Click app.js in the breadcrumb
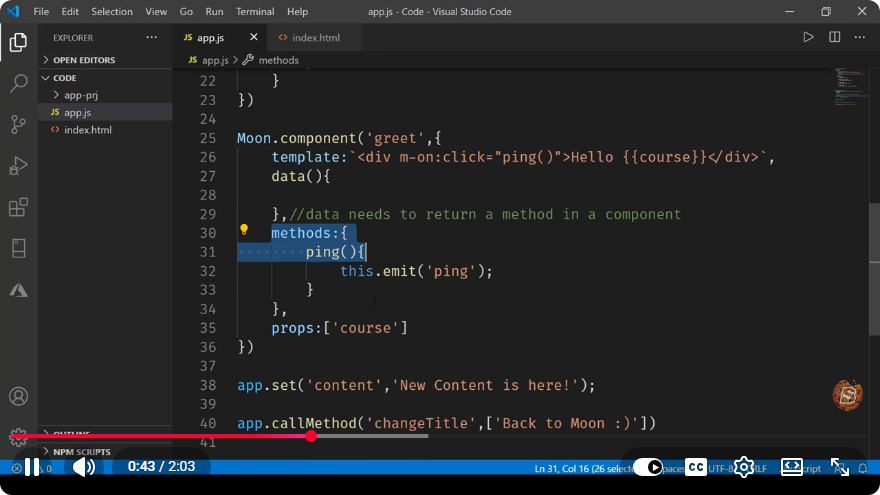The height and width of the screenshot is (495, 880). pos(215,60)
